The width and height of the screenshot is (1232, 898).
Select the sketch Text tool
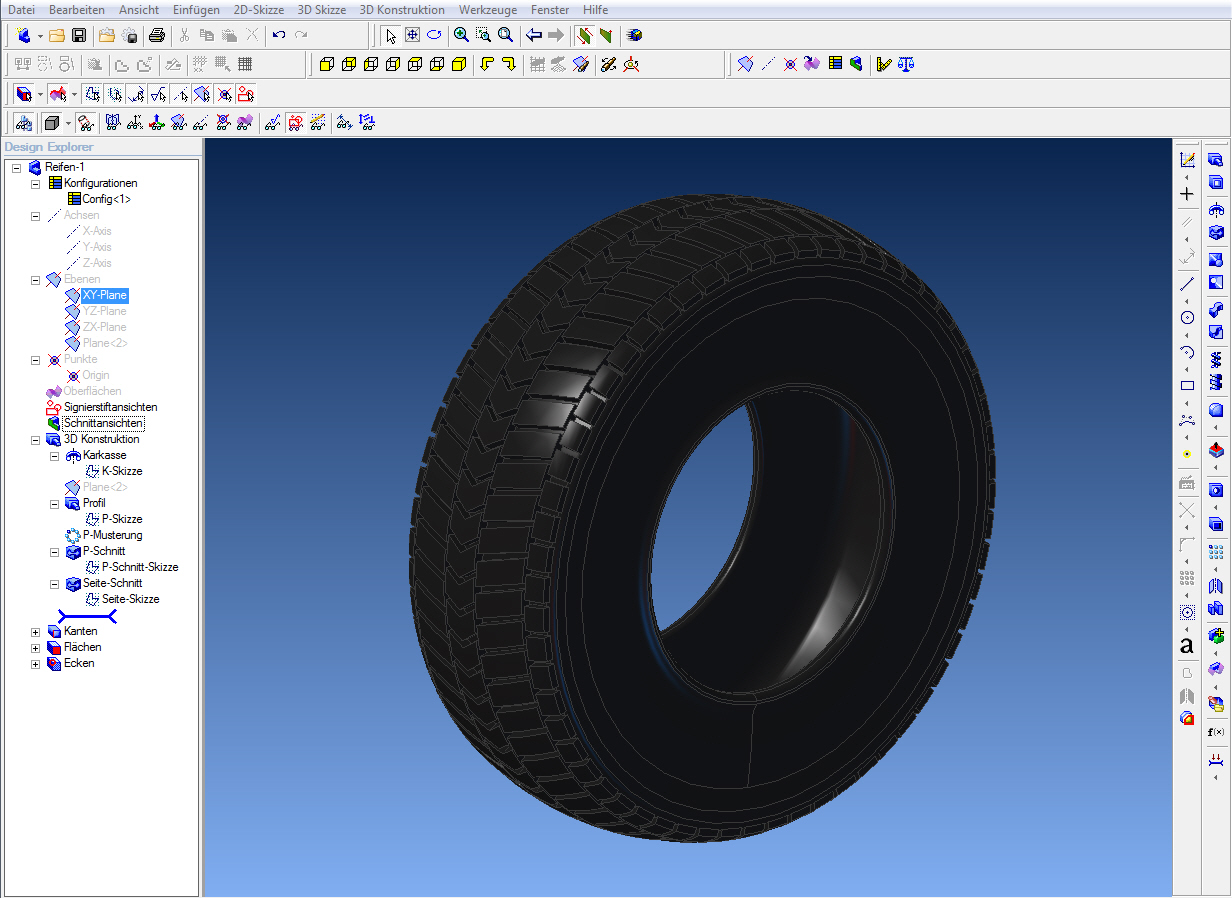click(x=1187, y=646)
